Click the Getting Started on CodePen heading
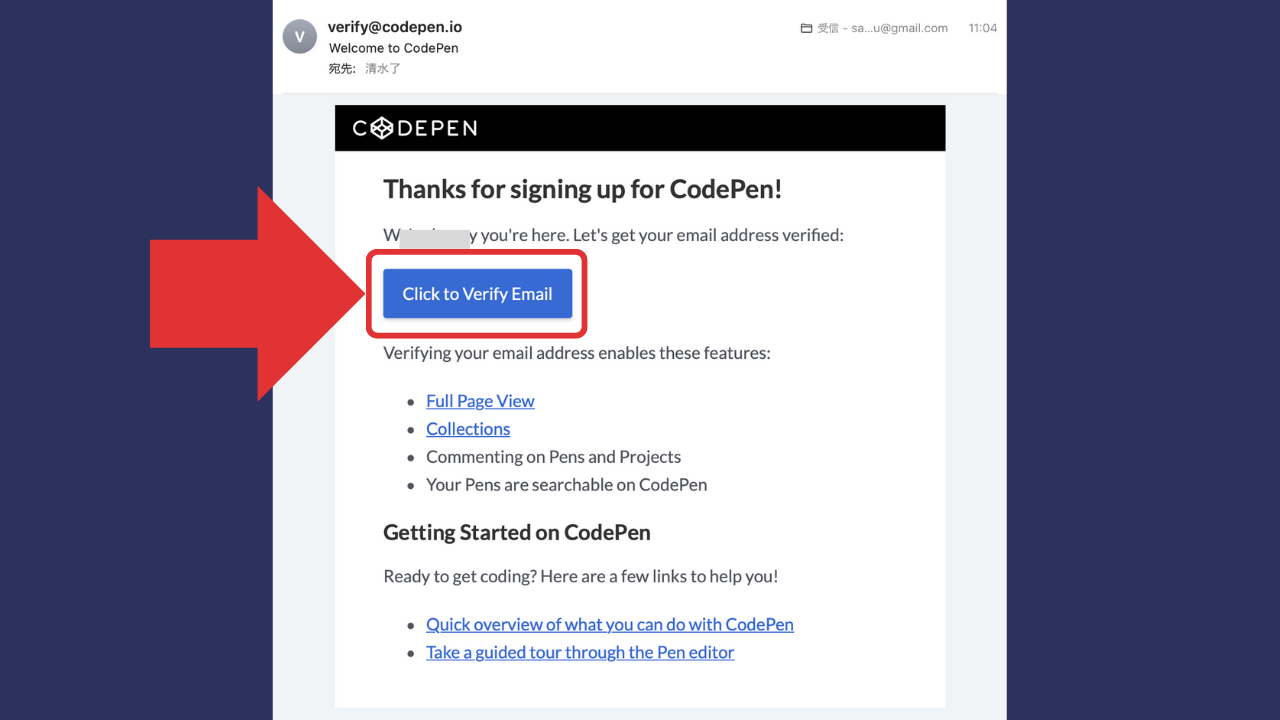The width and height of the screenshot is (1280, 720). [516, 532]
